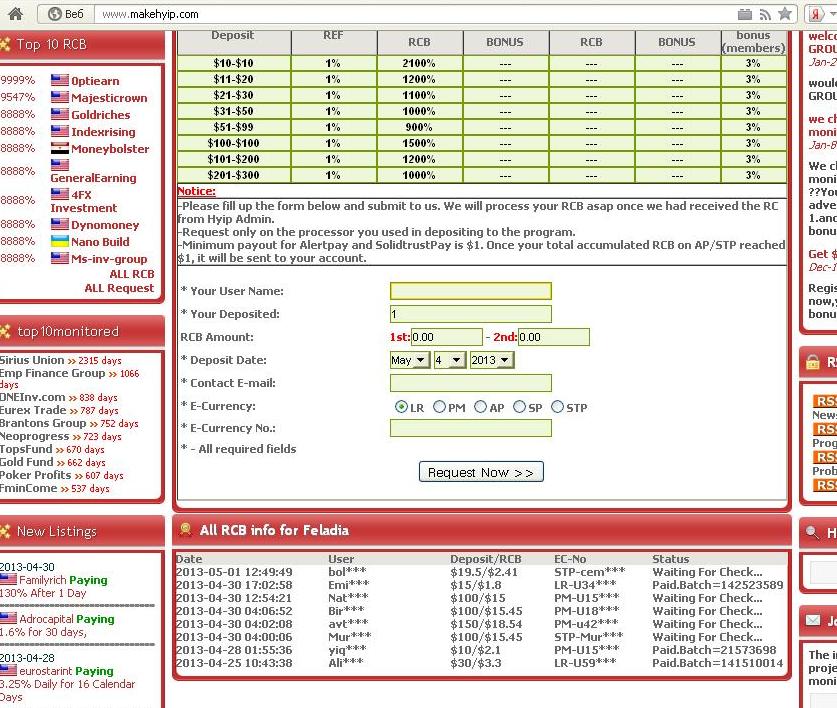Click the Contact E-mail field
837x708 pixels.
point(470,383)
